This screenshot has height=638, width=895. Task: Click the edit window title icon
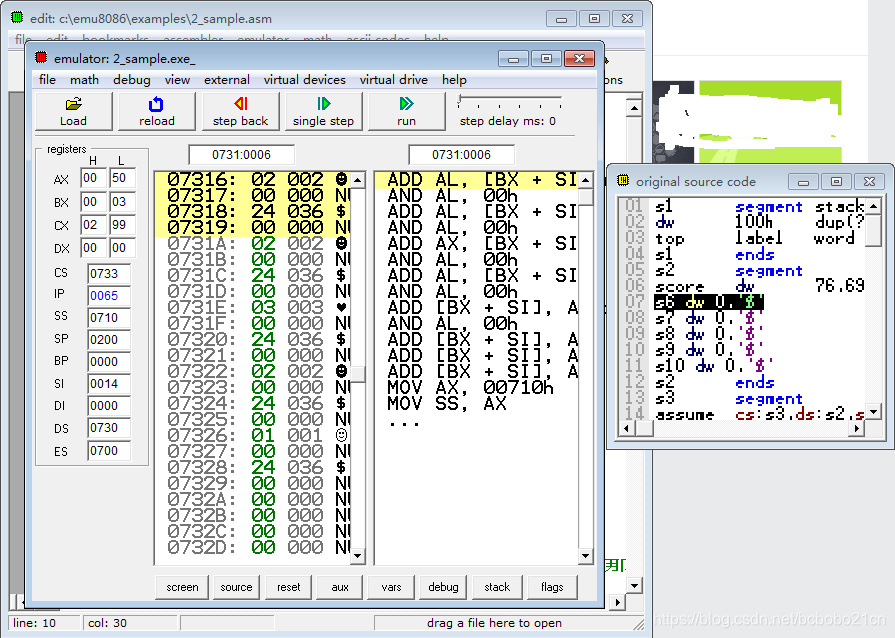(17, 18)
